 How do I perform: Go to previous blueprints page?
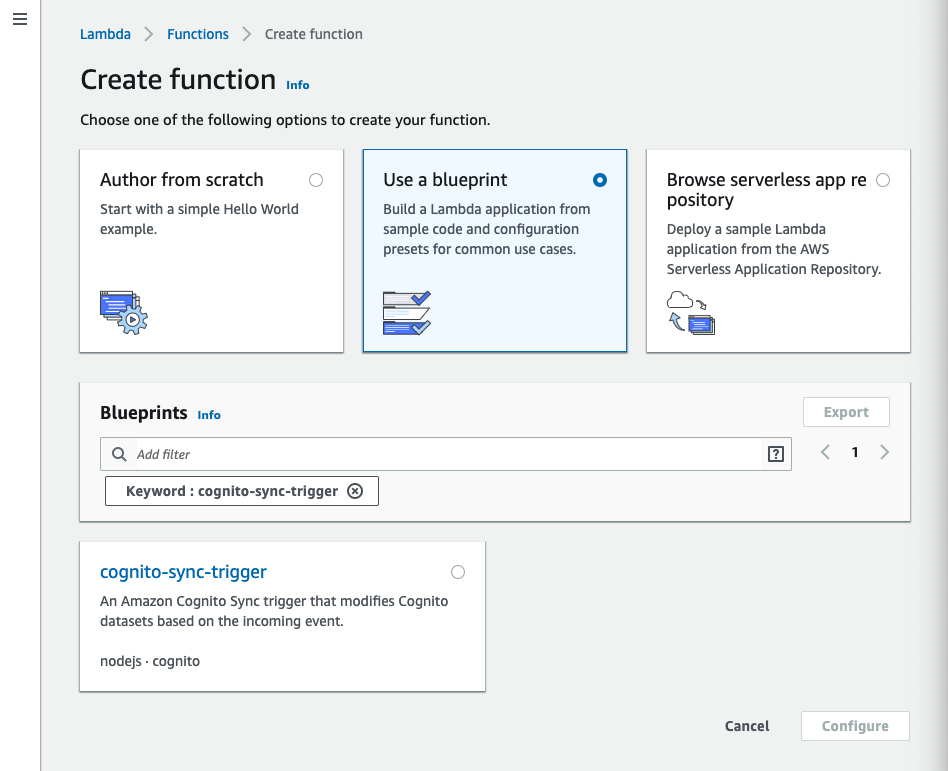click(825, 452)
